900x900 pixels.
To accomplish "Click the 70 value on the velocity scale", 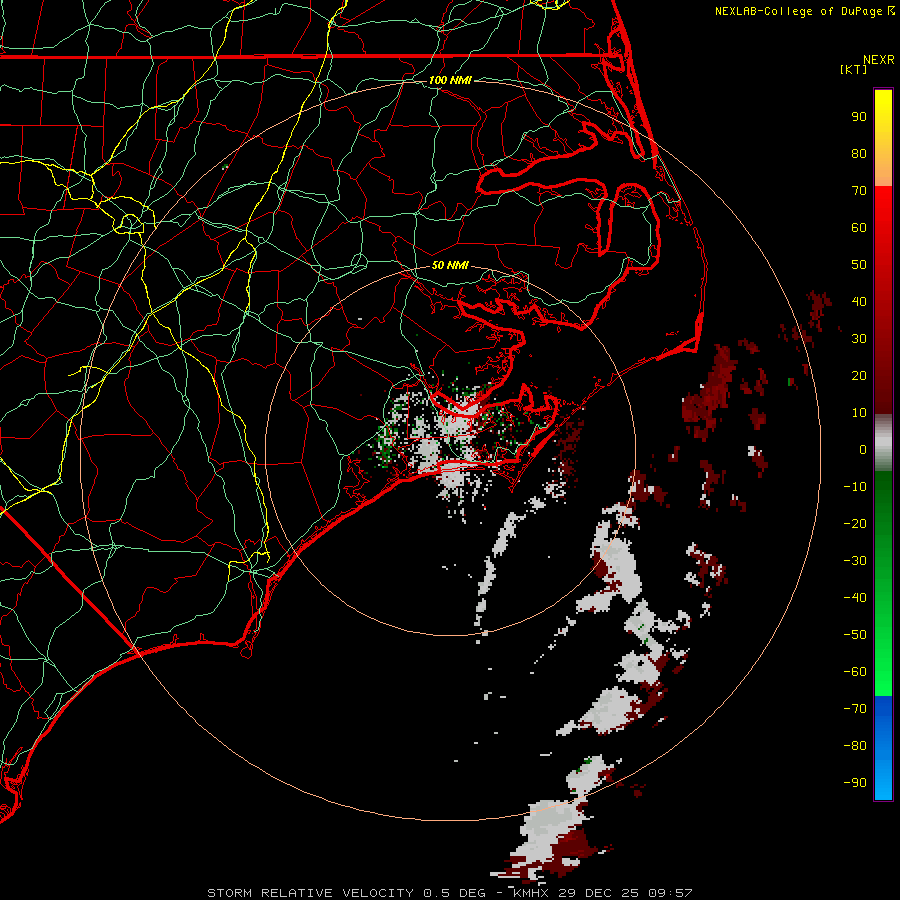I will [859, 191].
